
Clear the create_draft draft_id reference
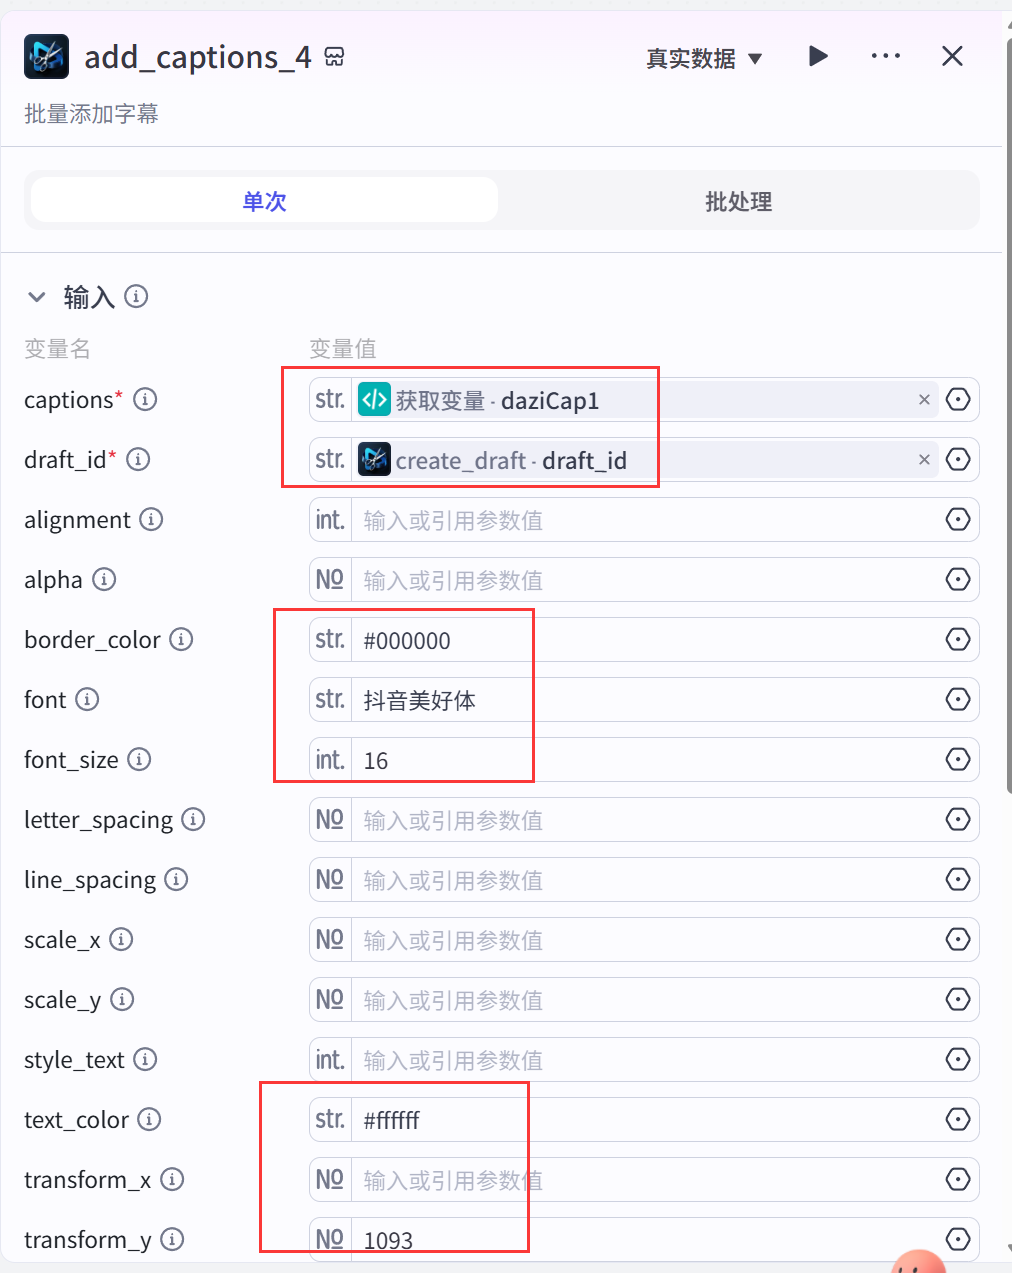coord(924,460)
